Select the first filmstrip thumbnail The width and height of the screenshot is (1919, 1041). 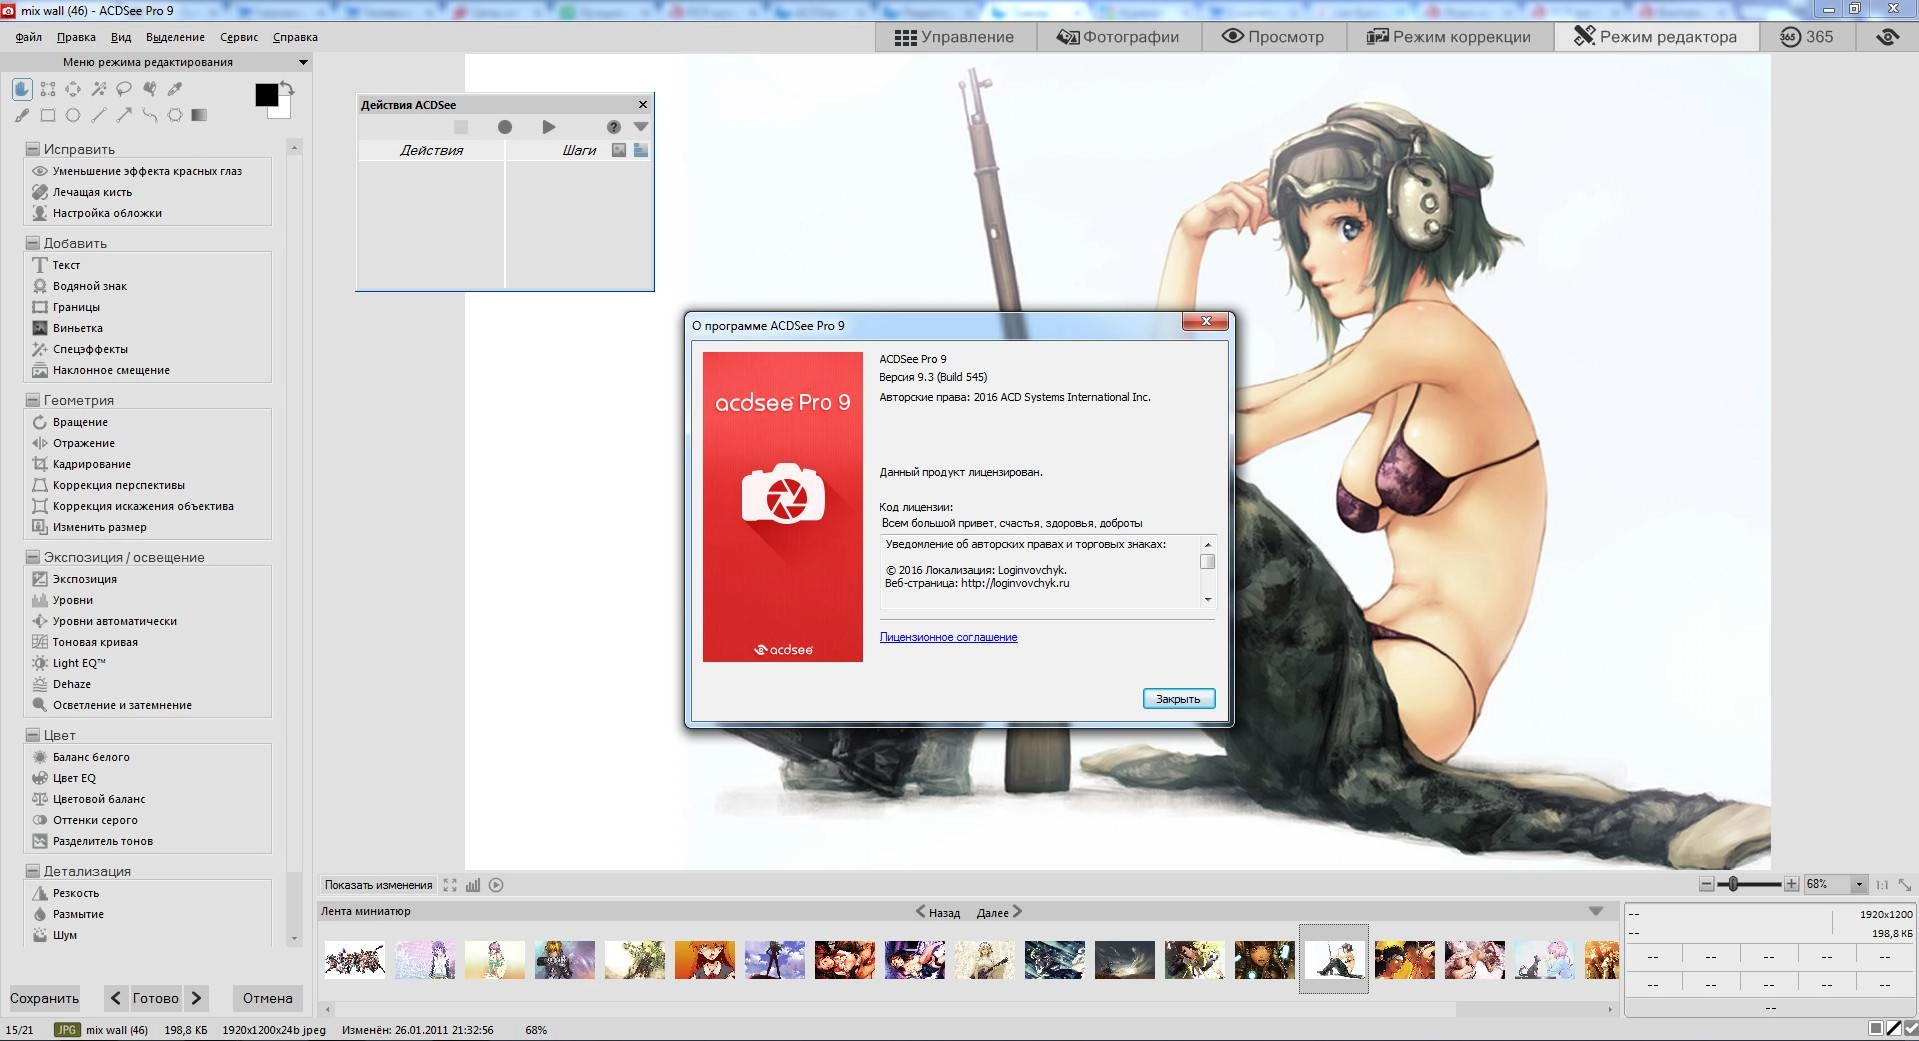pos(354,960)
